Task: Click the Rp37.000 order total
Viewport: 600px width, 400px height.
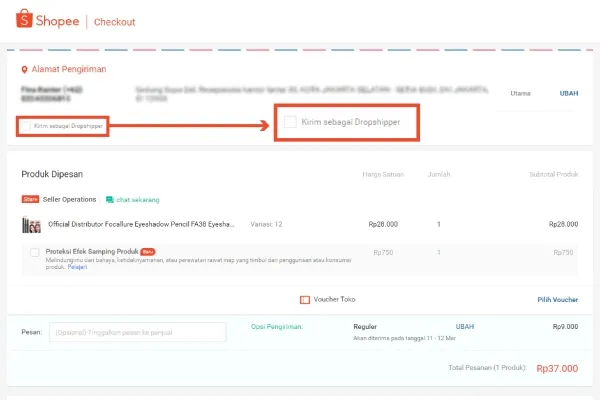Action: (x=557, y=369)
